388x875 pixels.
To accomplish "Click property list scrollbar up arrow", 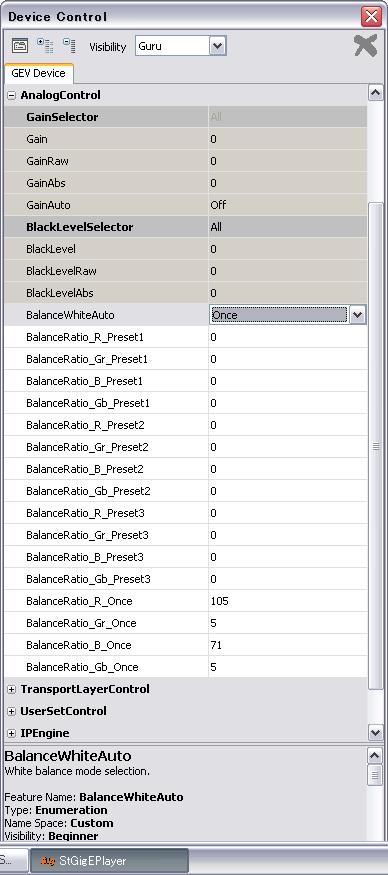I will point(376,93).
